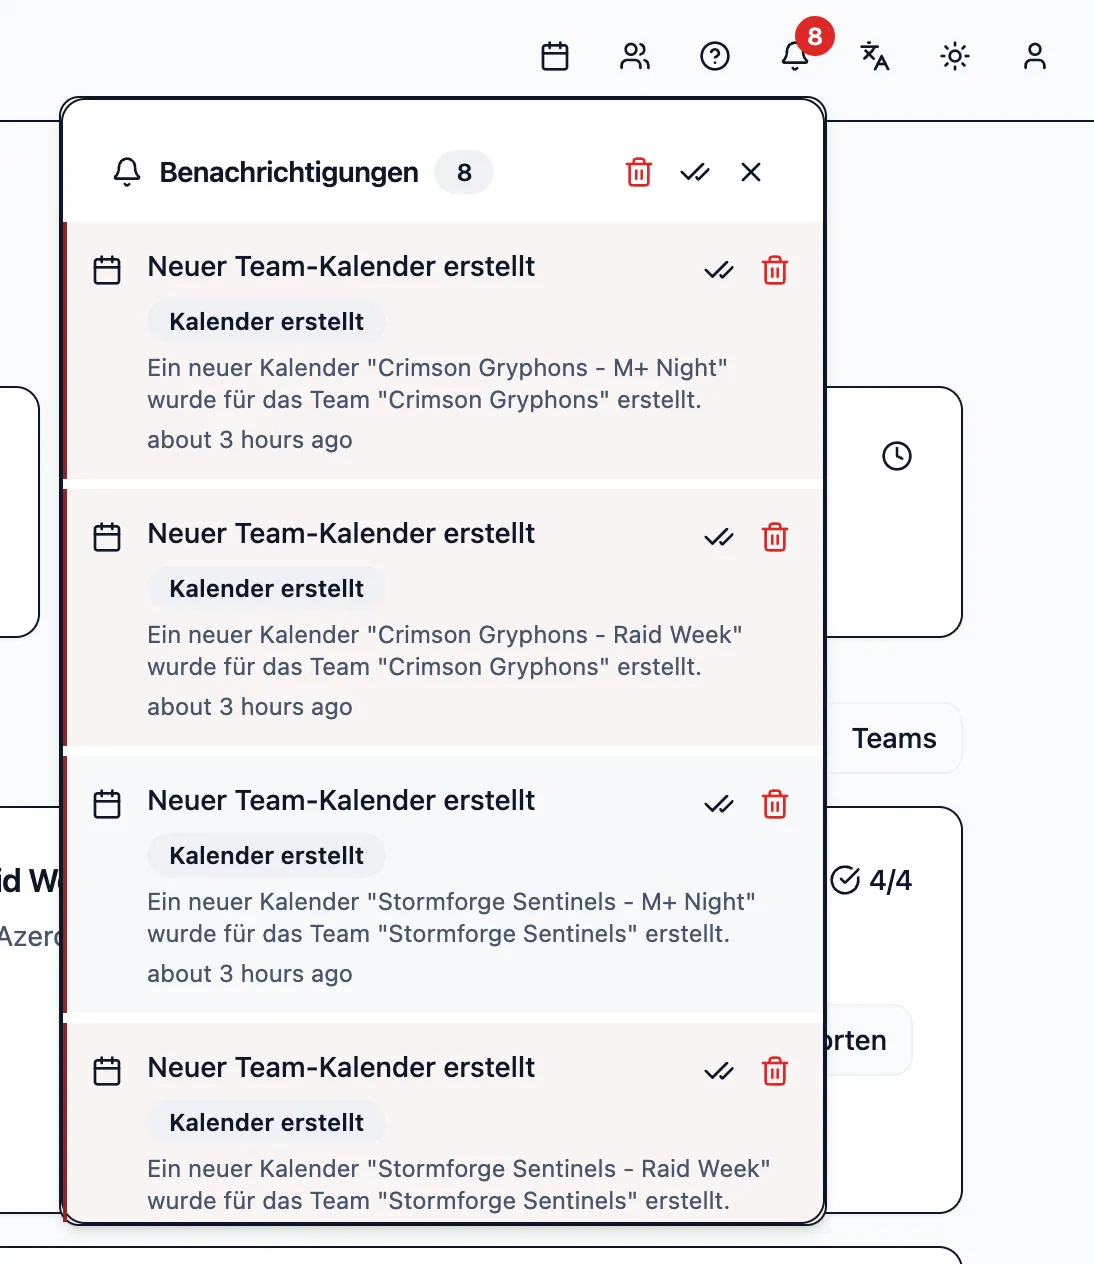The image size is (1094, 1264).
Task: Toggle light/dark theme with the sun icon
Action: point(955,56)
